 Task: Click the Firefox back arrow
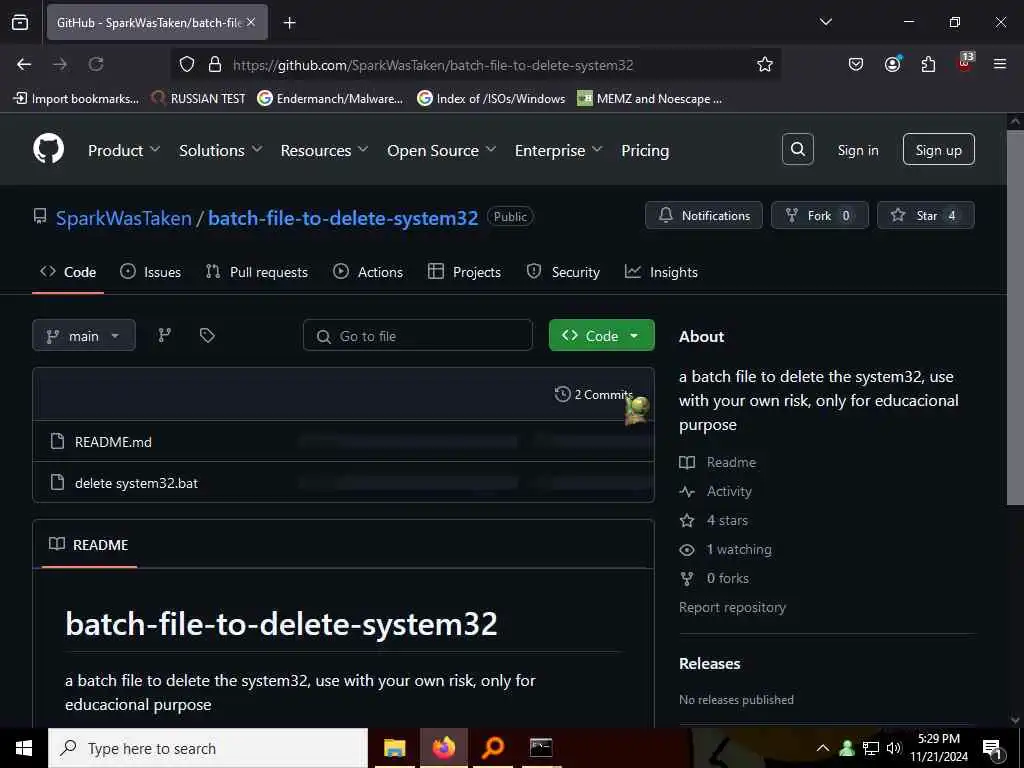(x=24, y=64)
